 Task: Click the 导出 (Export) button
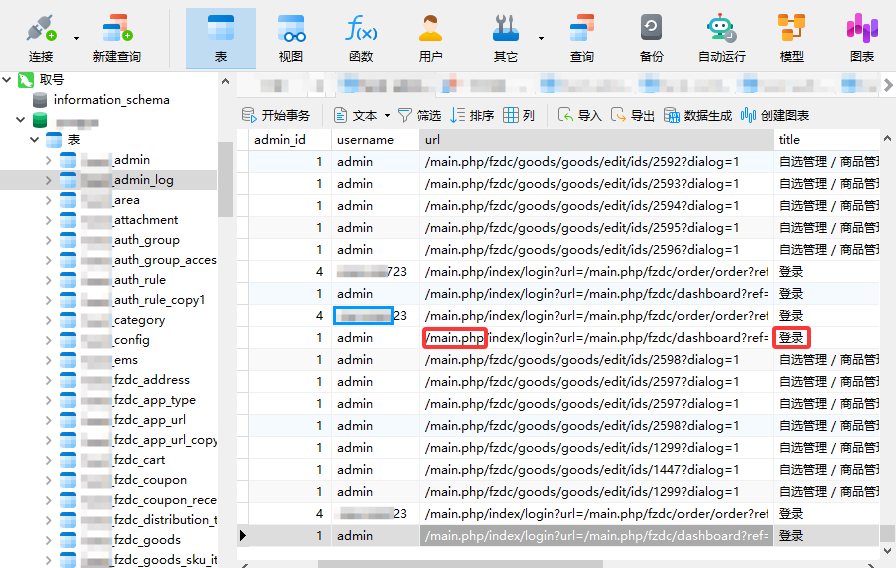coord(633,116)
